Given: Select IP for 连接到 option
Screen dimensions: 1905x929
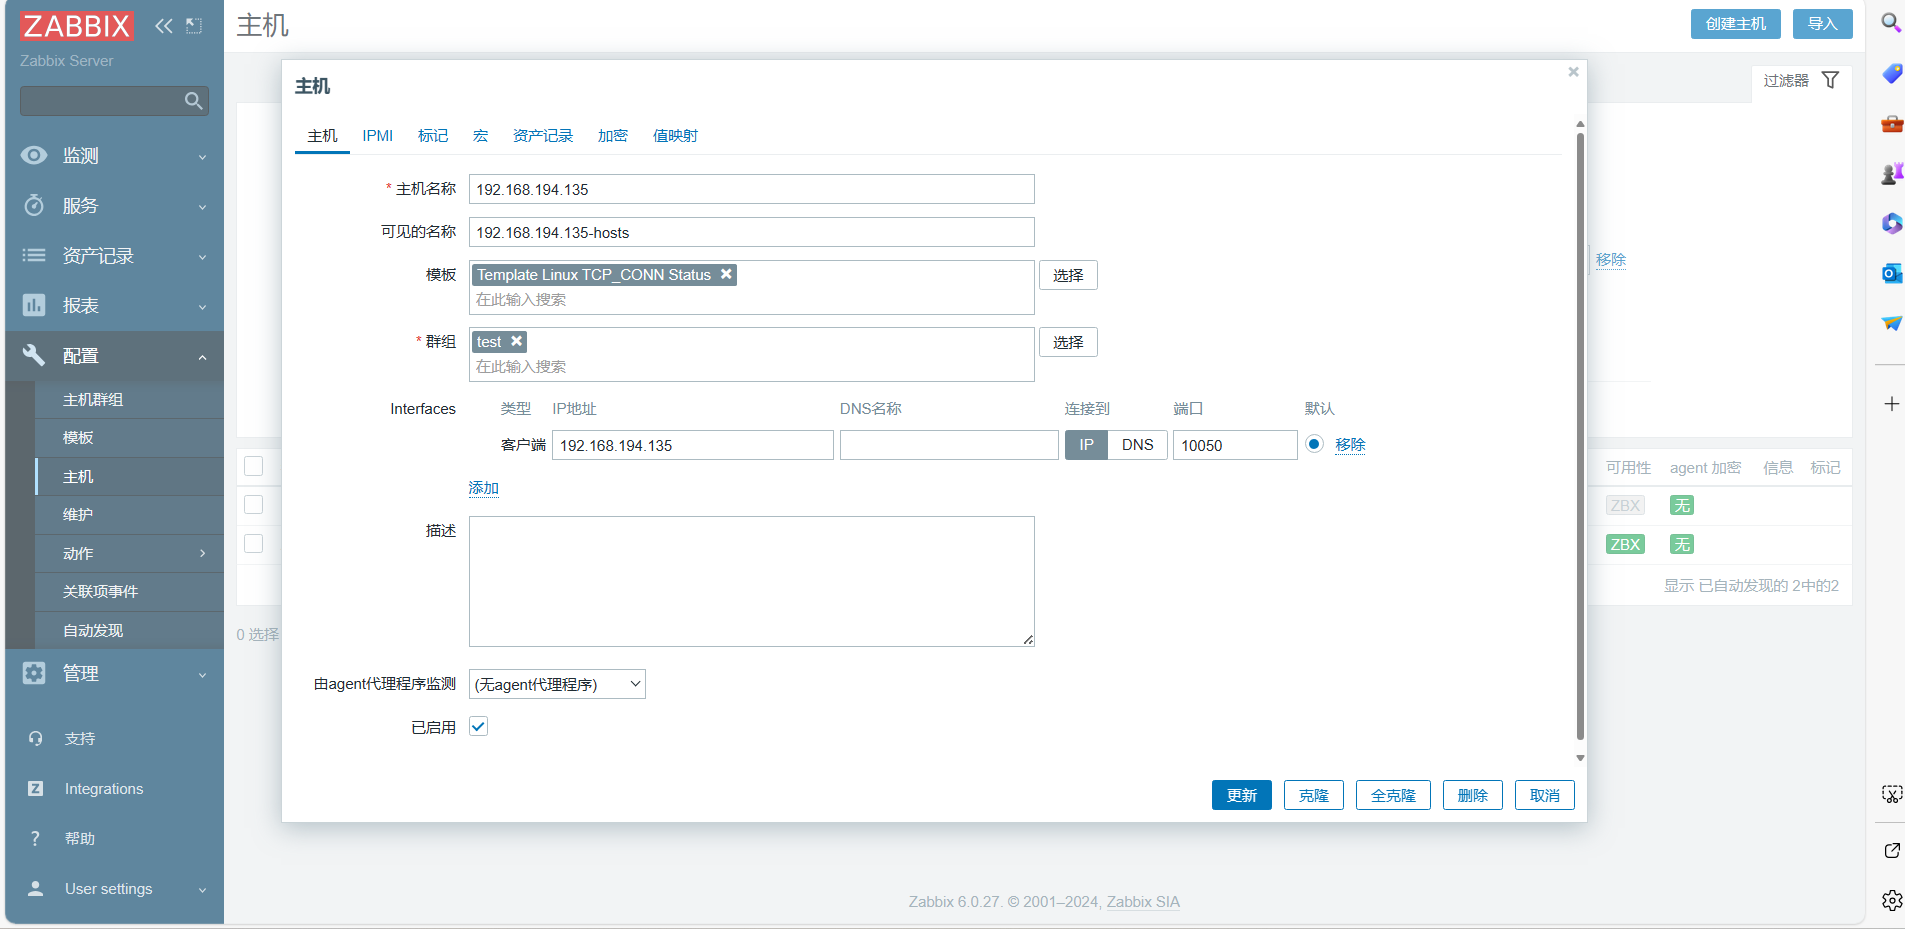Looking at the screenshot, I should (1086, 445).
